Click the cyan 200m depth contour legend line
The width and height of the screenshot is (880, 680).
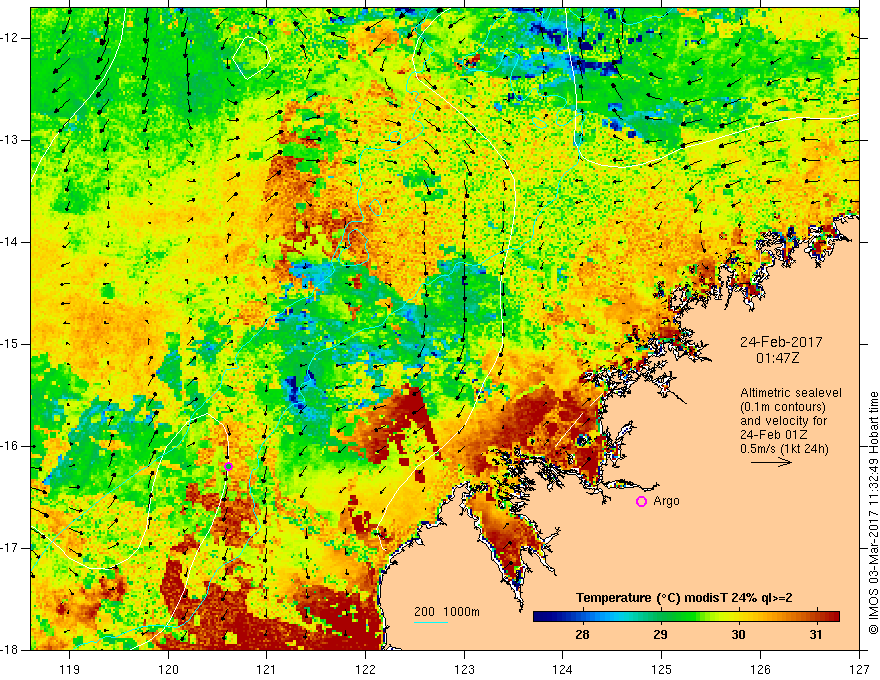tap(430, 622)
